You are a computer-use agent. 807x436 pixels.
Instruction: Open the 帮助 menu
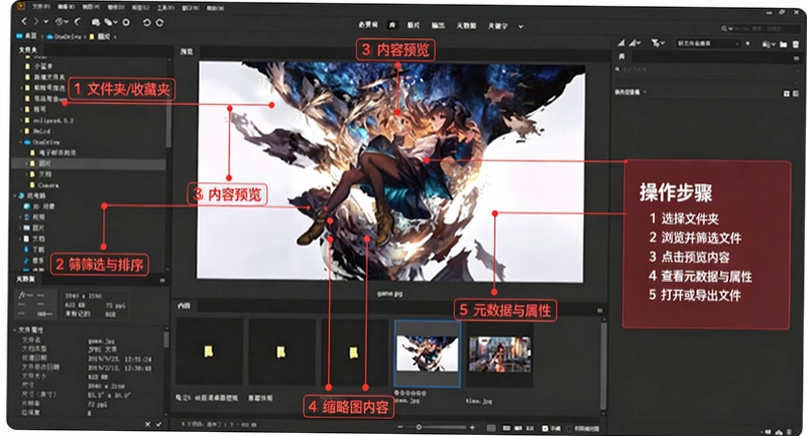(215, 8)
